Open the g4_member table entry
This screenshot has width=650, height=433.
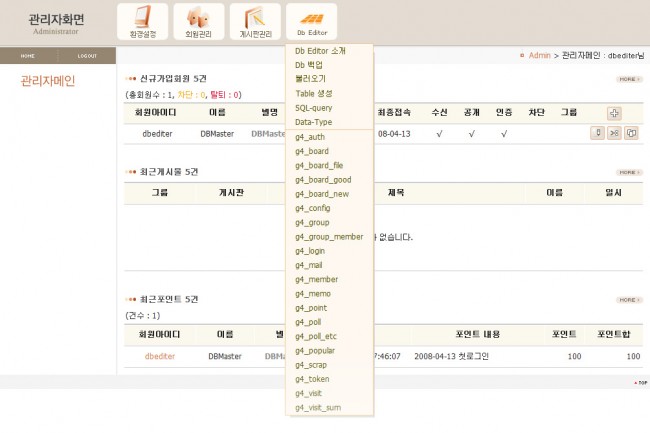pos(316,279)
